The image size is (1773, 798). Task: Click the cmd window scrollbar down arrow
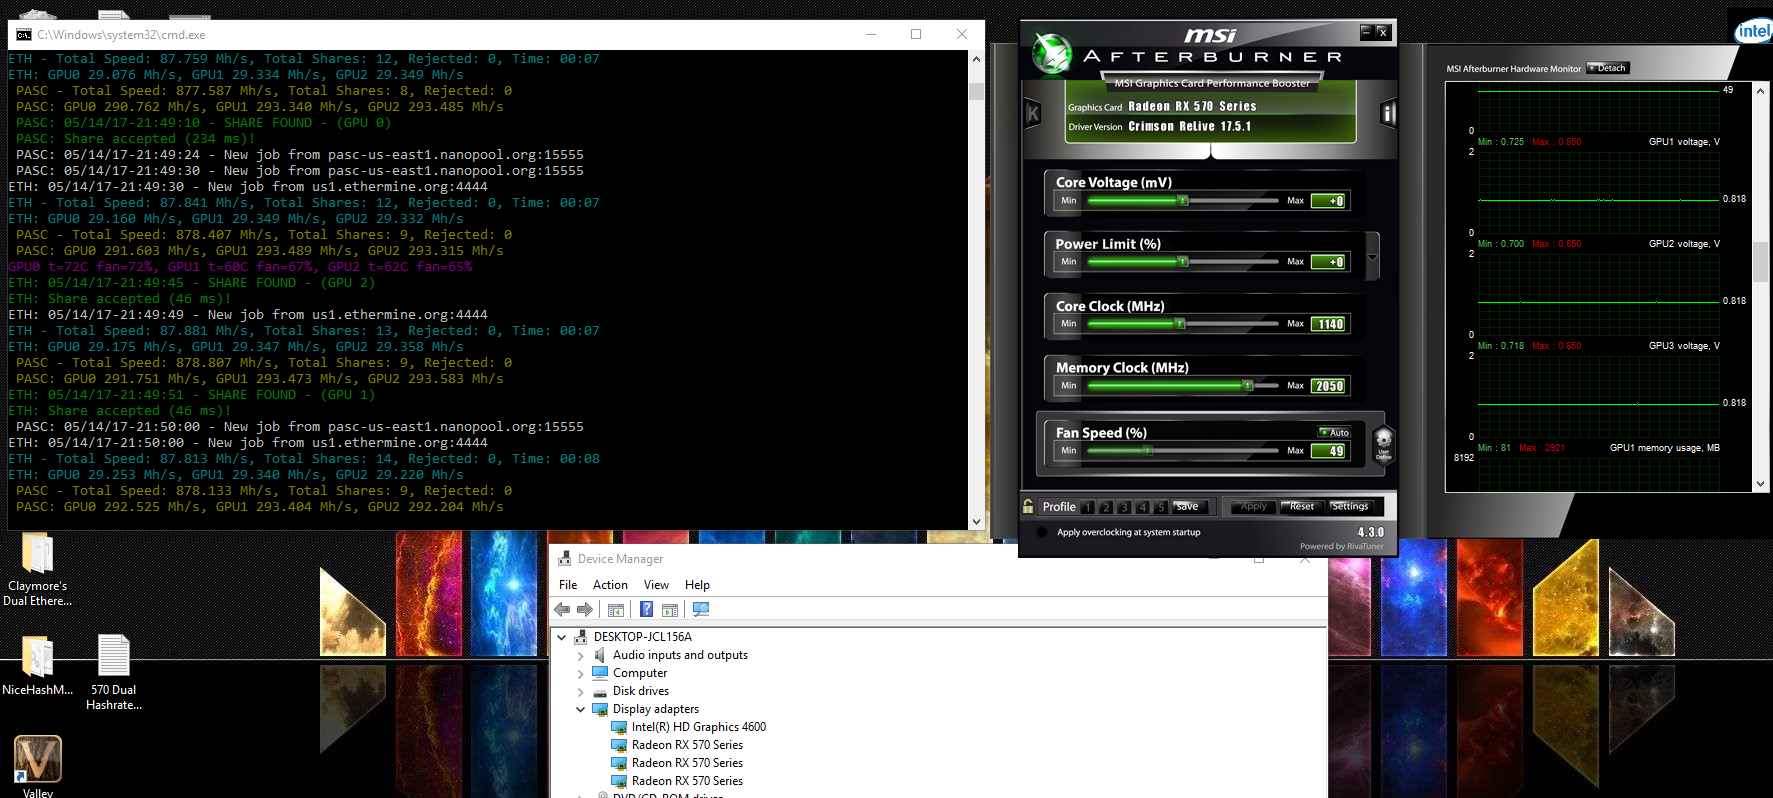point(976,521)
